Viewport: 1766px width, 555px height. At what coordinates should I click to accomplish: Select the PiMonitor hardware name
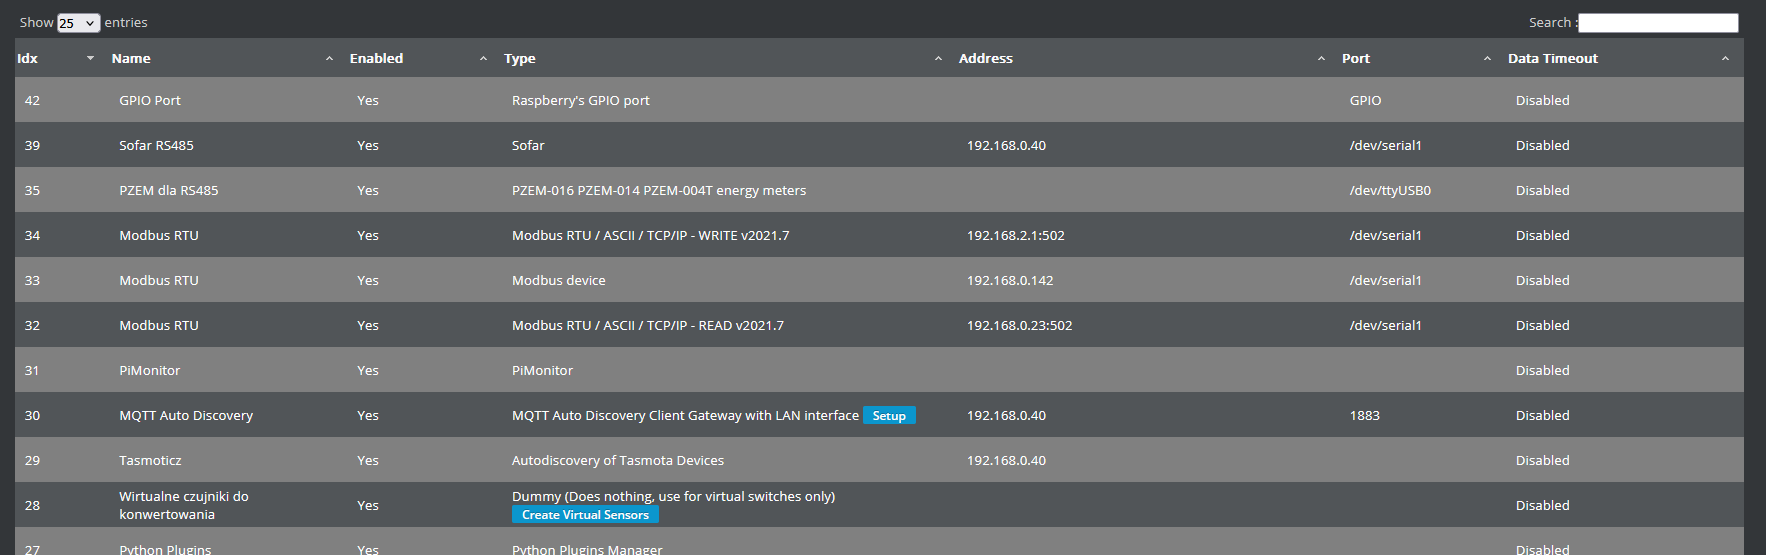150,370
